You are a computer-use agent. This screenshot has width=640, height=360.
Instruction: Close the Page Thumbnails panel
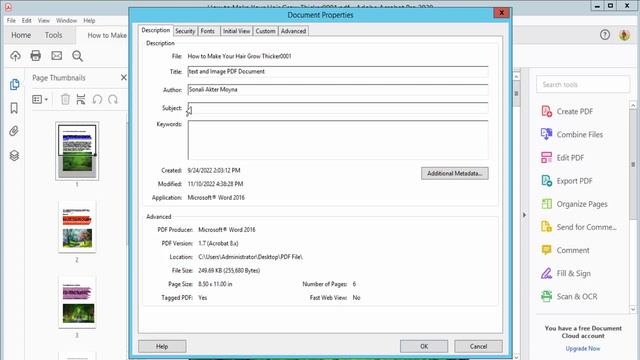pyautogui.click(x=124, y=78)
